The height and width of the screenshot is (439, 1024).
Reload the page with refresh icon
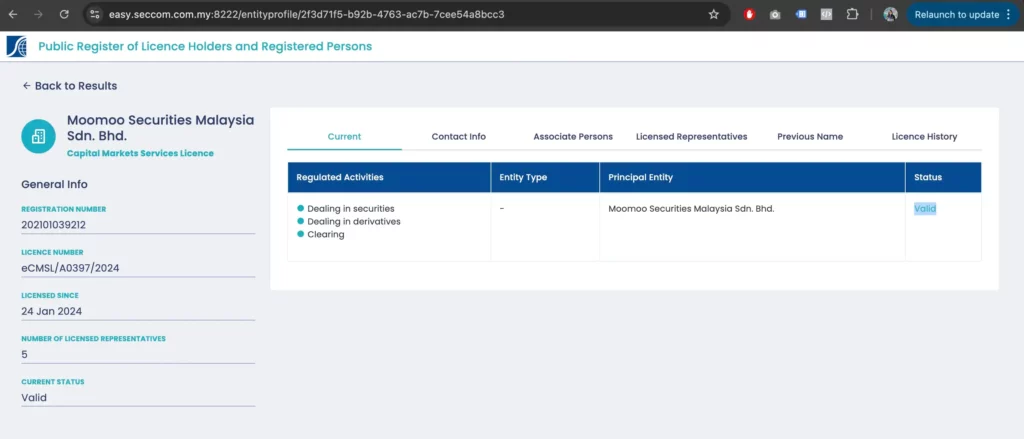[x=64, y=14]
